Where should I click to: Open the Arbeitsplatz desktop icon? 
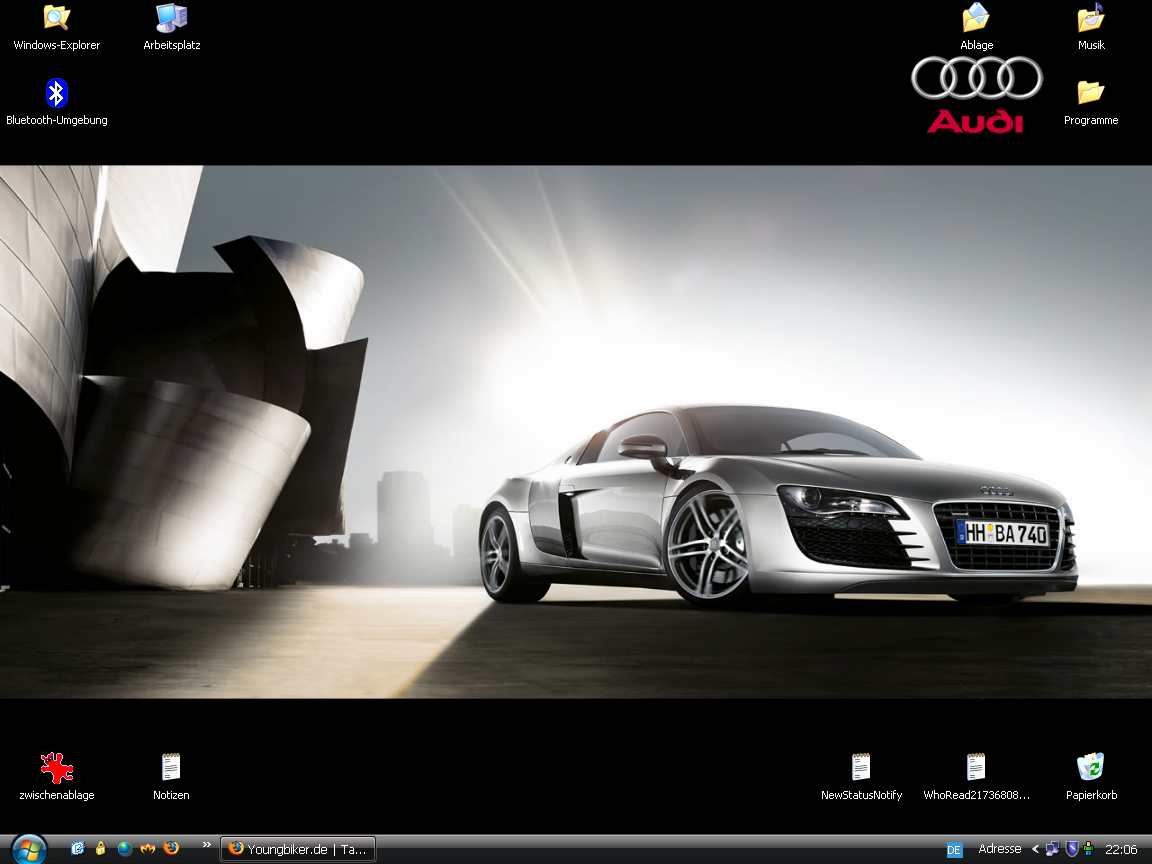pos(171,27)
